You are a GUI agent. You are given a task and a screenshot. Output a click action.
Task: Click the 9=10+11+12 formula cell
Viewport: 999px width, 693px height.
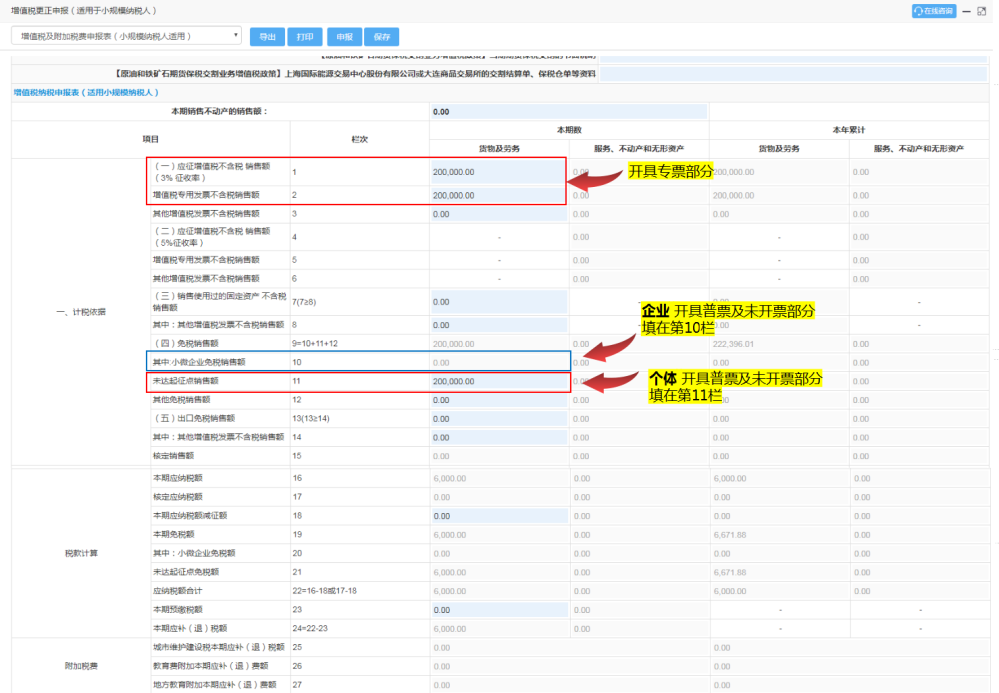pos(315,343)
